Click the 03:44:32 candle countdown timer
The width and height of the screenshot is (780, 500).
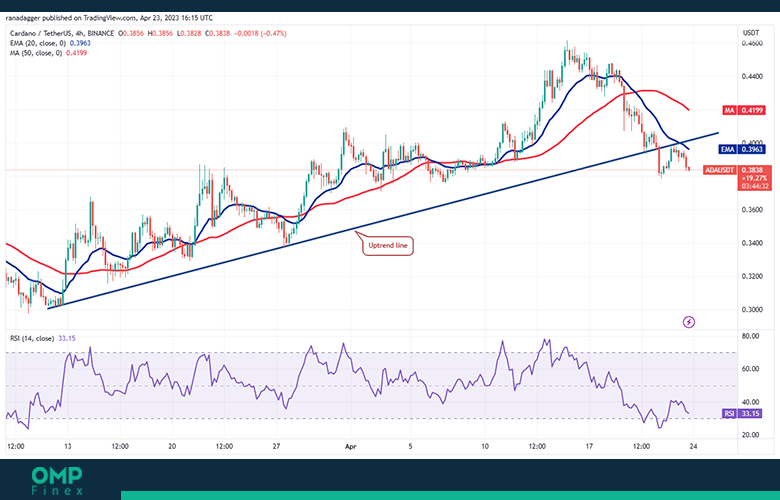click(x=755, y=186)
